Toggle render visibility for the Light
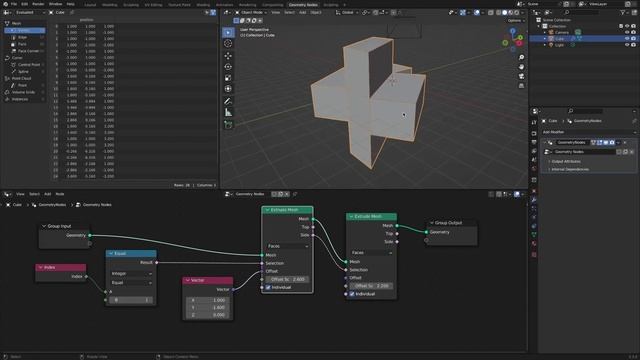 (x=633, y=45)
